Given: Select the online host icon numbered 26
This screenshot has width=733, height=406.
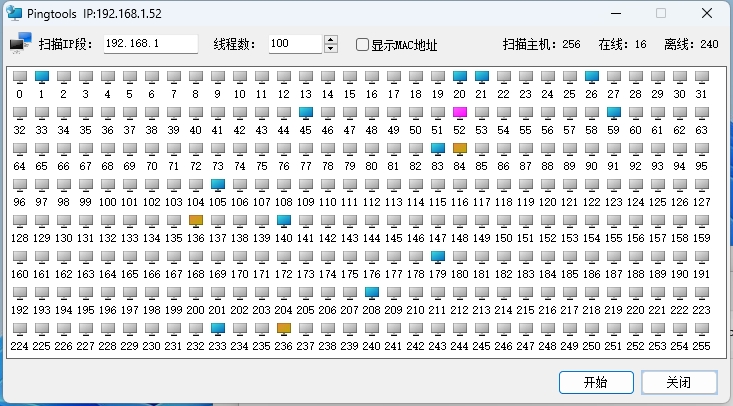Looking at the screenshot, I should tap(592, 77).
